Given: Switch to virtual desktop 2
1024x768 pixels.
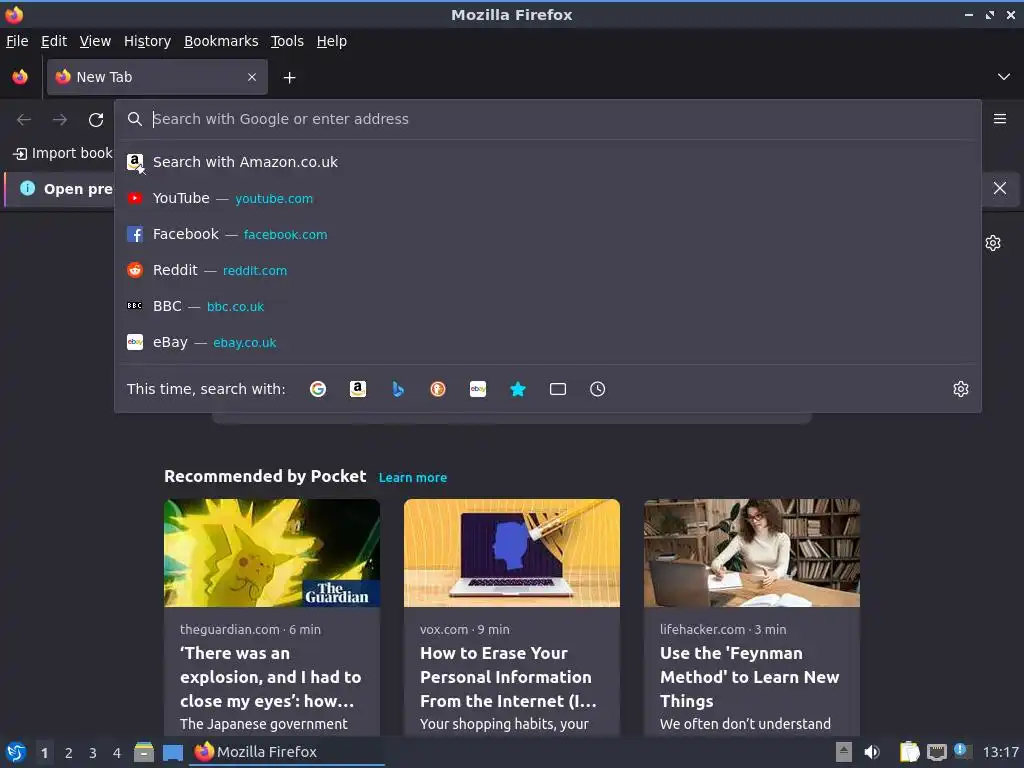Looking at the screenshot, I should 69,753.
